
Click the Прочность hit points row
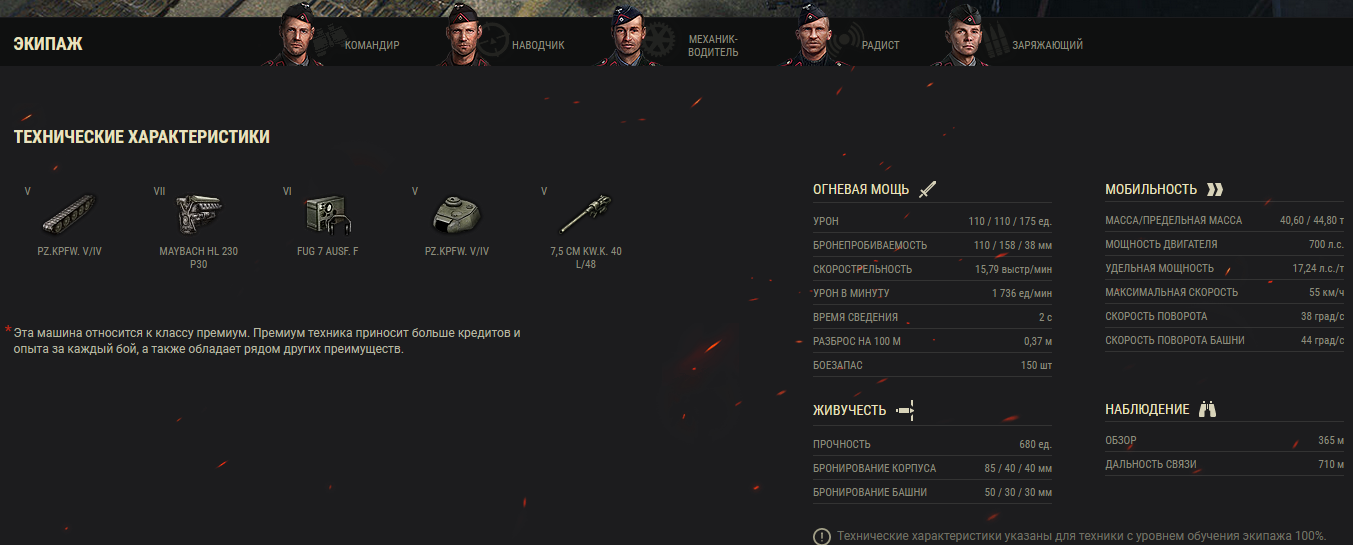click(932, 444)
